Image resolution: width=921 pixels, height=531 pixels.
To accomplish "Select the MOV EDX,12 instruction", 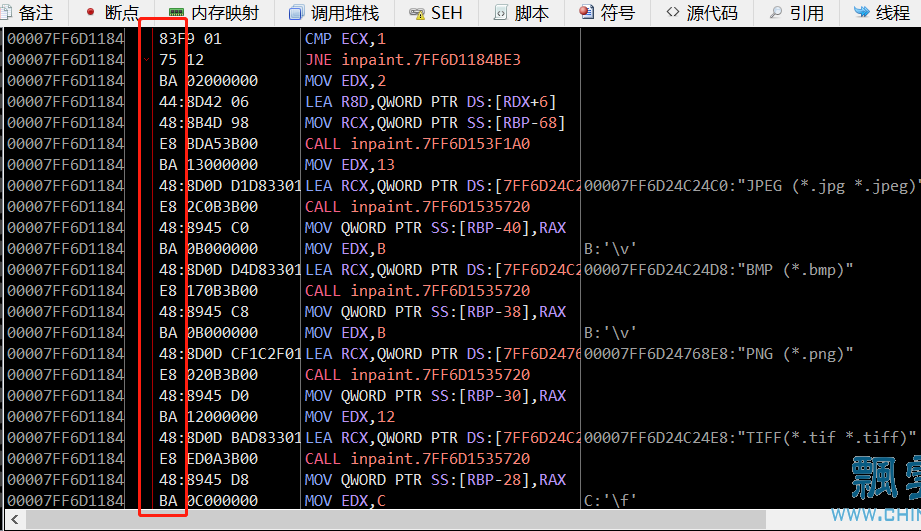I will click(x=349, y=417).
